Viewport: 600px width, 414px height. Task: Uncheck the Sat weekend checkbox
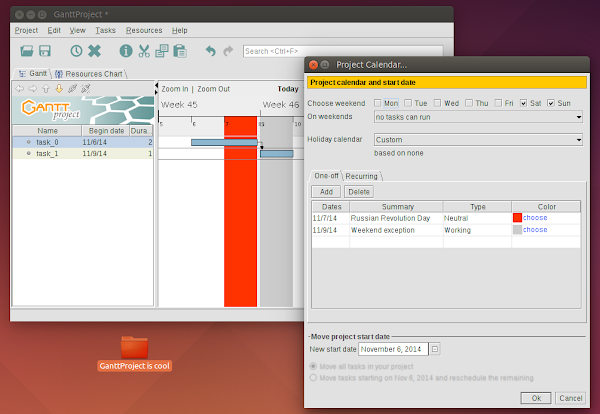(523, 103)
